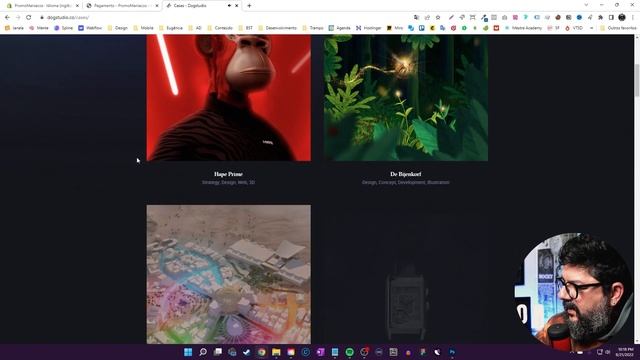Open the Outros favoritos folder
The height and width of the screenshot is (360, 640).
618,28
